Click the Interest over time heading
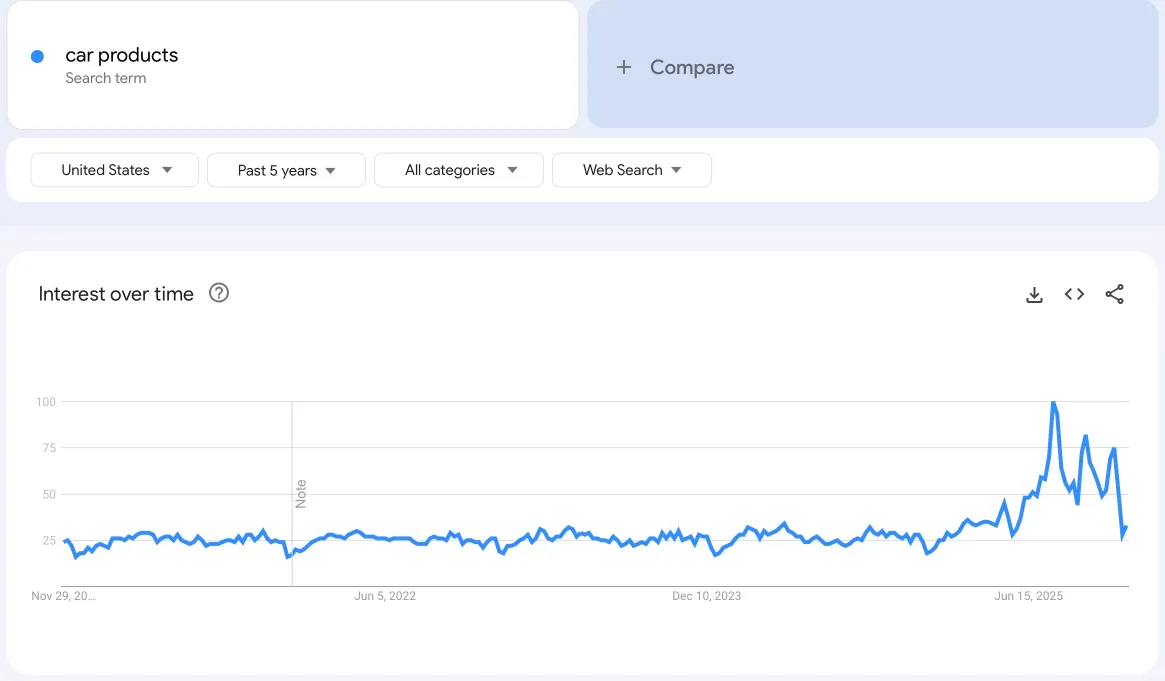This screenshot has width=1165, height=681. 116,294
